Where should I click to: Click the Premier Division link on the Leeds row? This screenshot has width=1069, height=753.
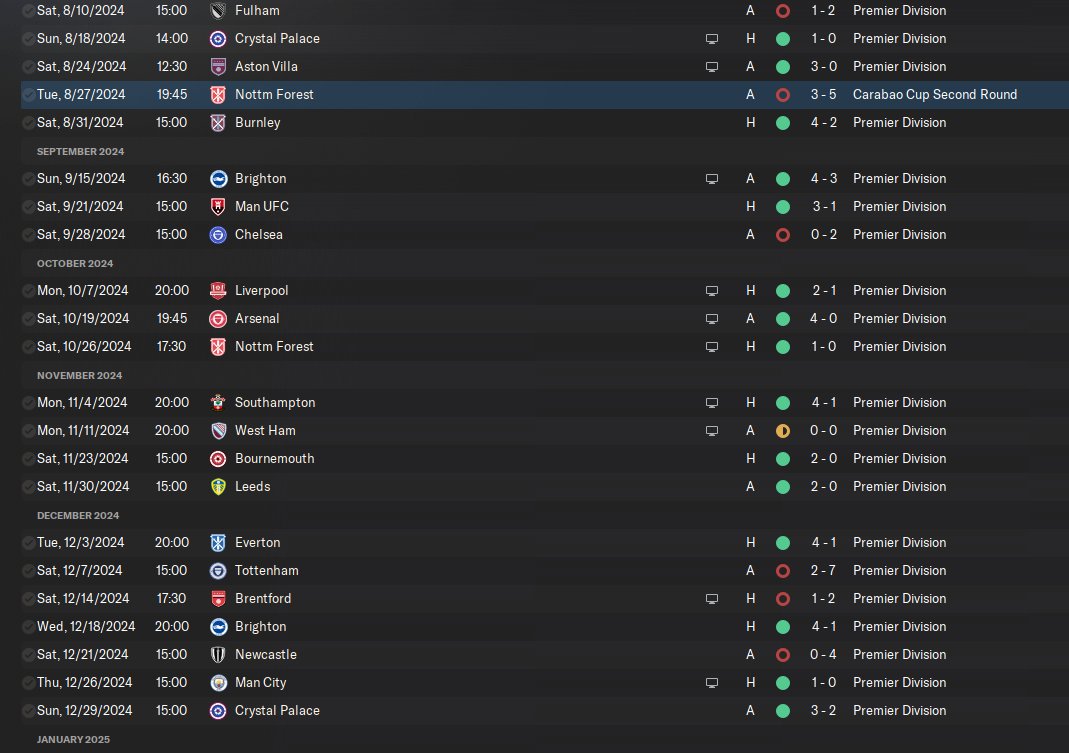pyautogui.click(x=899, y=487)
